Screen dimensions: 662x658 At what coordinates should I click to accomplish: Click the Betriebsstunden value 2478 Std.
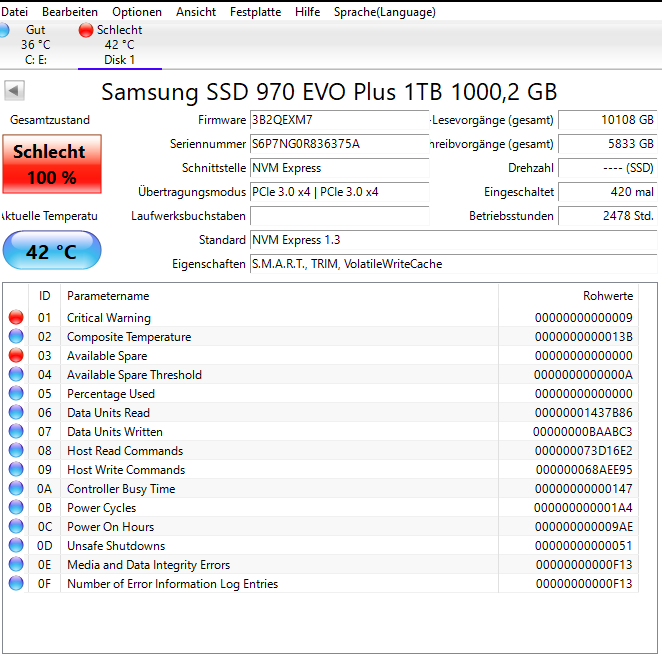[608, 216]
